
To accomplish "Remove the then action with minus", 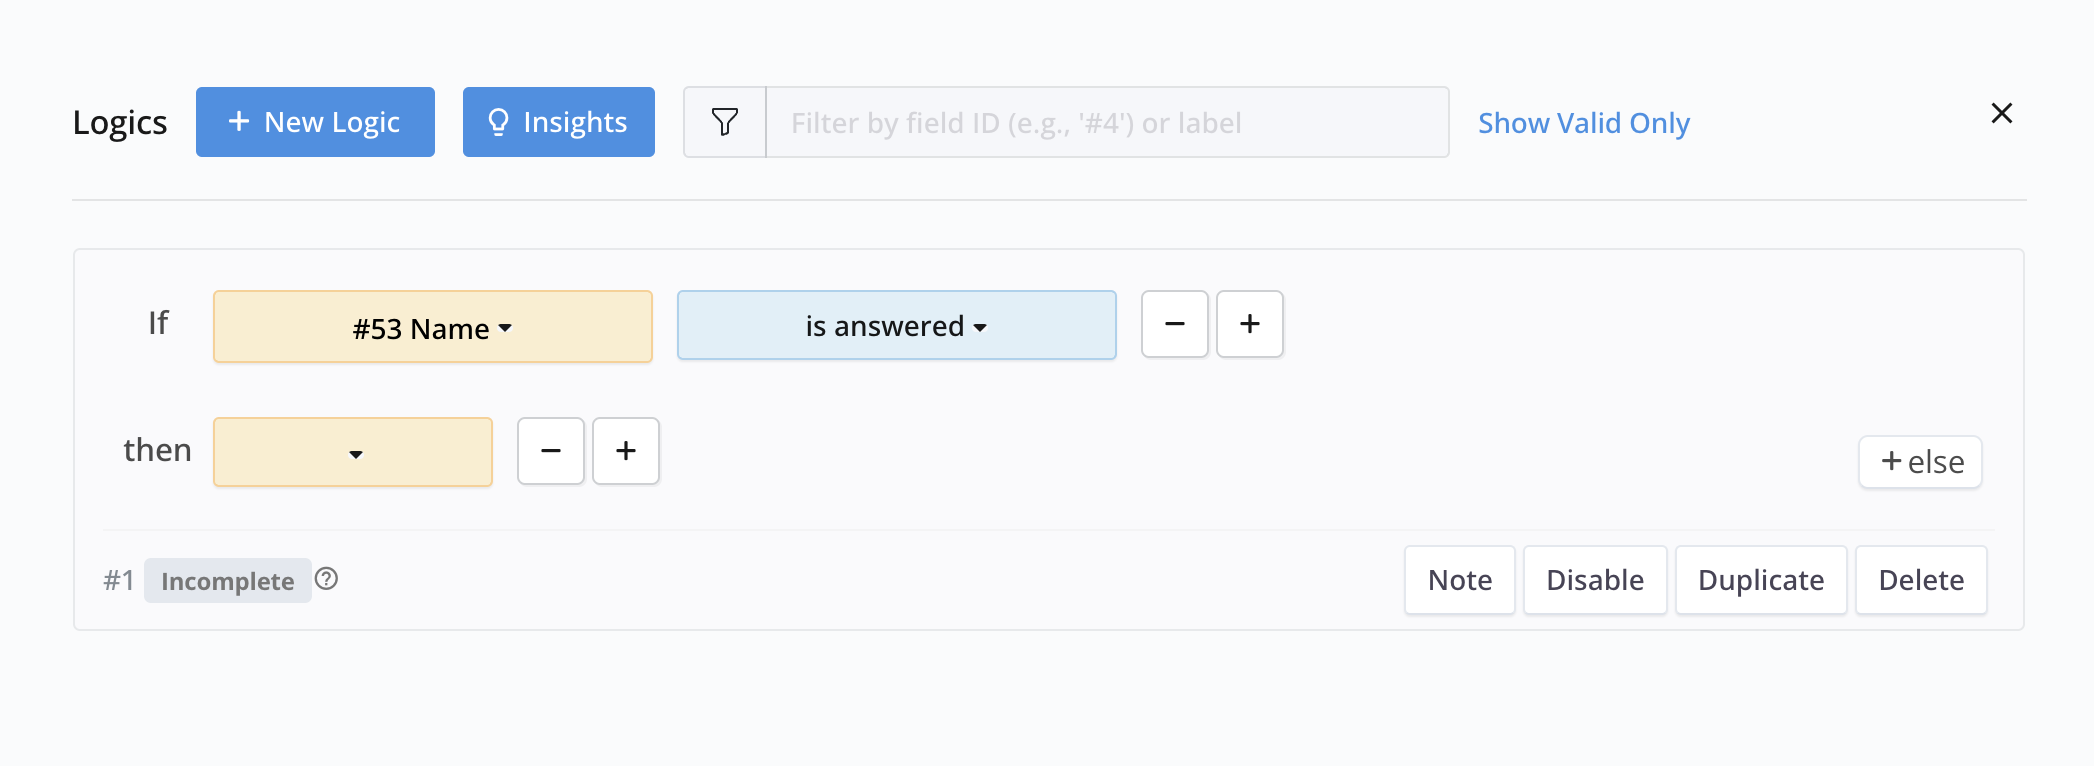I will pos(551,451).
